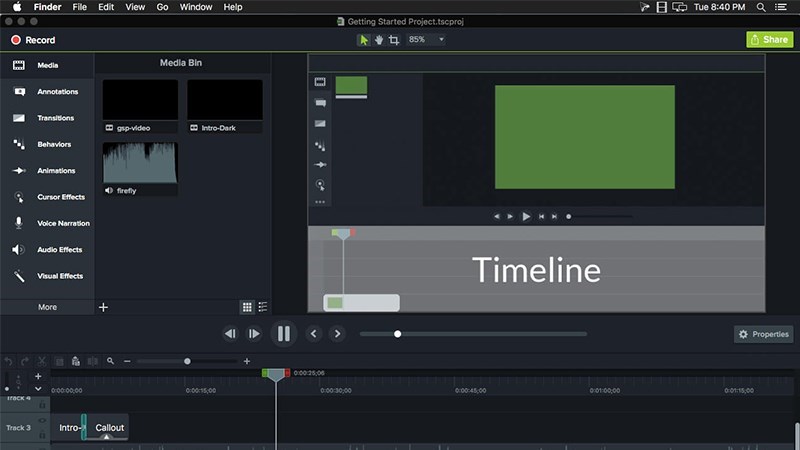Screen dimensions: 800x450
Task: Click the timeline zoom slider handle
Action: (187, 361)
